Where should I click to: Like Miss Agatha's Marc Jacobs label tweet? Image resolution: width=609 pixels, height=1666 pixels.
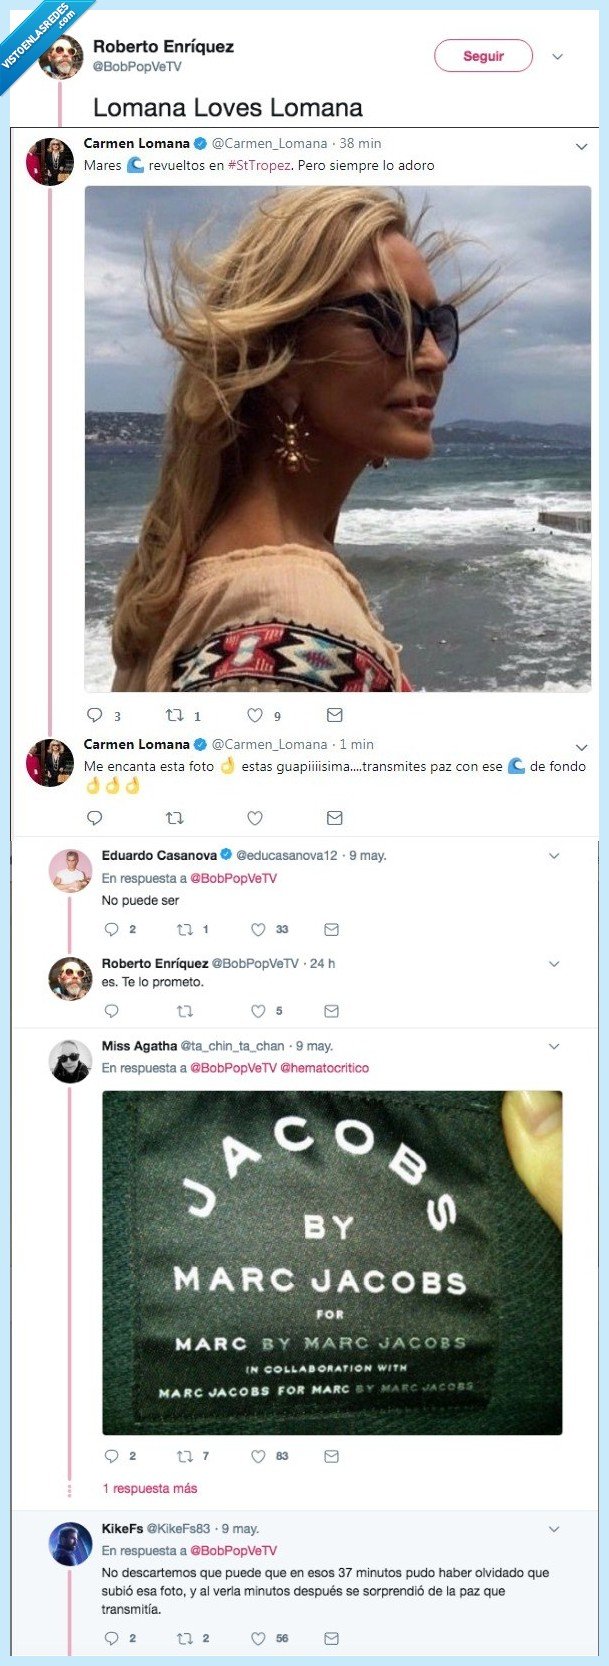click(259, 1457)
